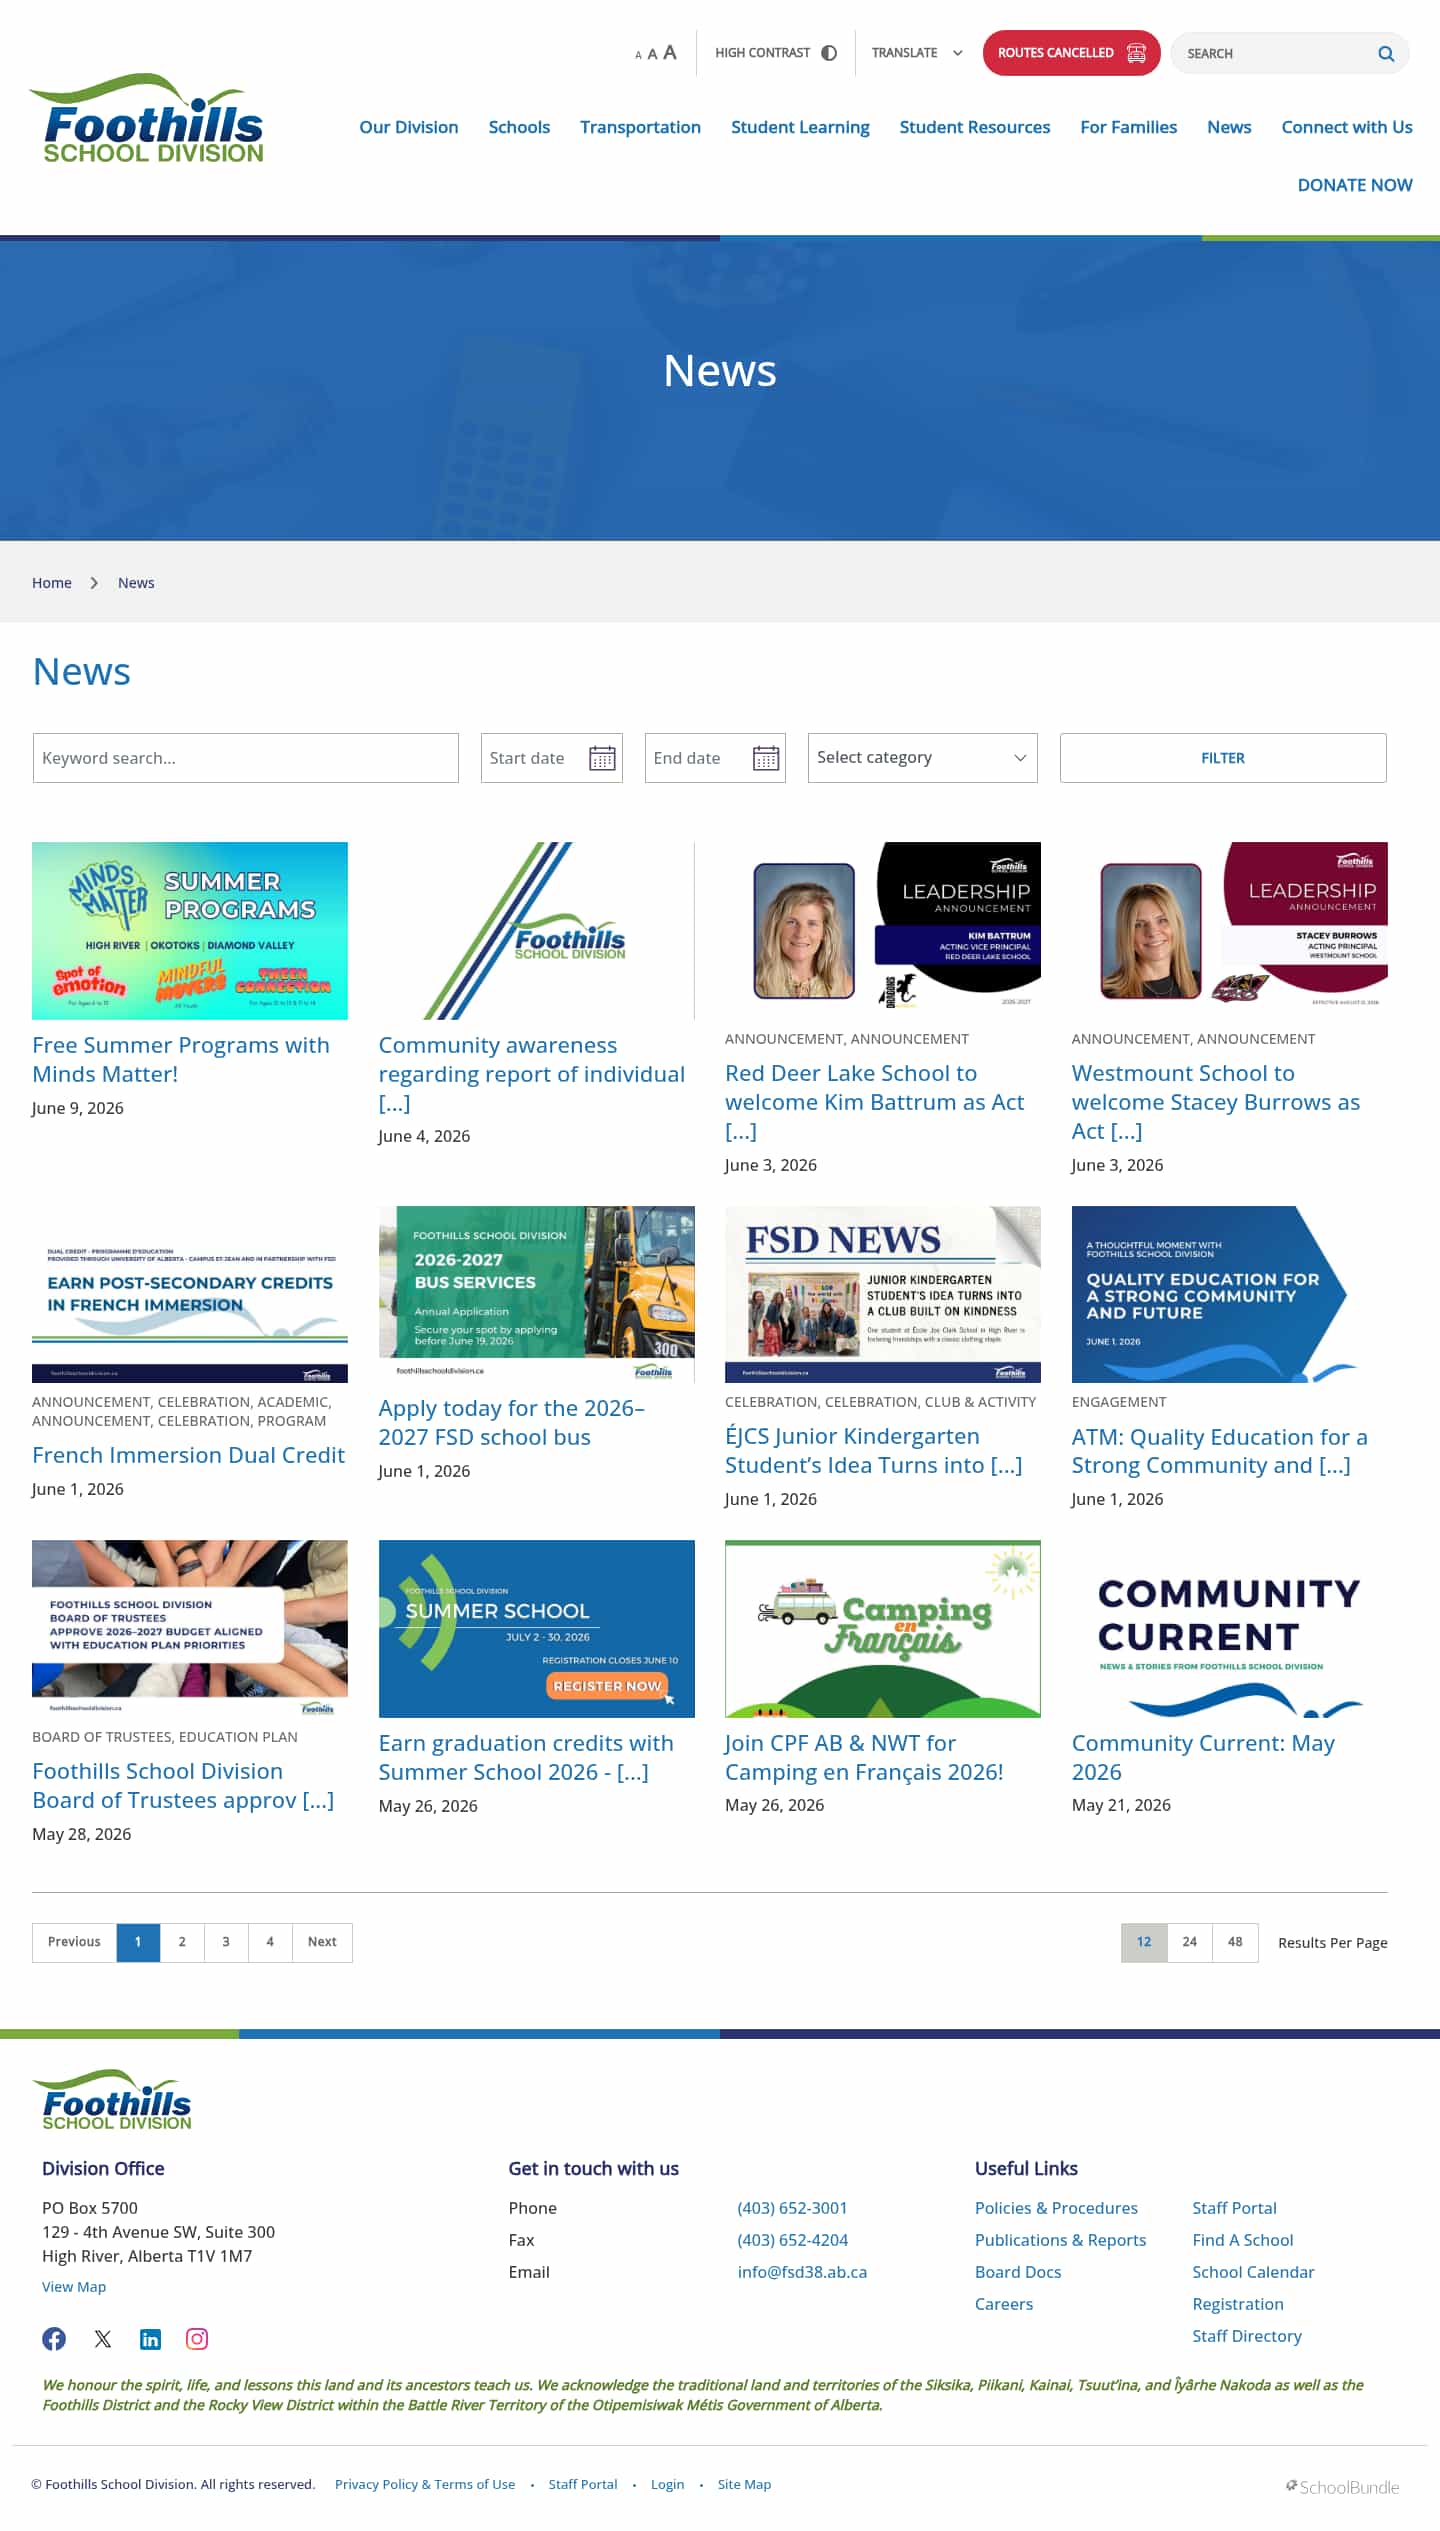Show 24 results per page
Screen dimensions: 1440x2531
tap(1190, 1942)
